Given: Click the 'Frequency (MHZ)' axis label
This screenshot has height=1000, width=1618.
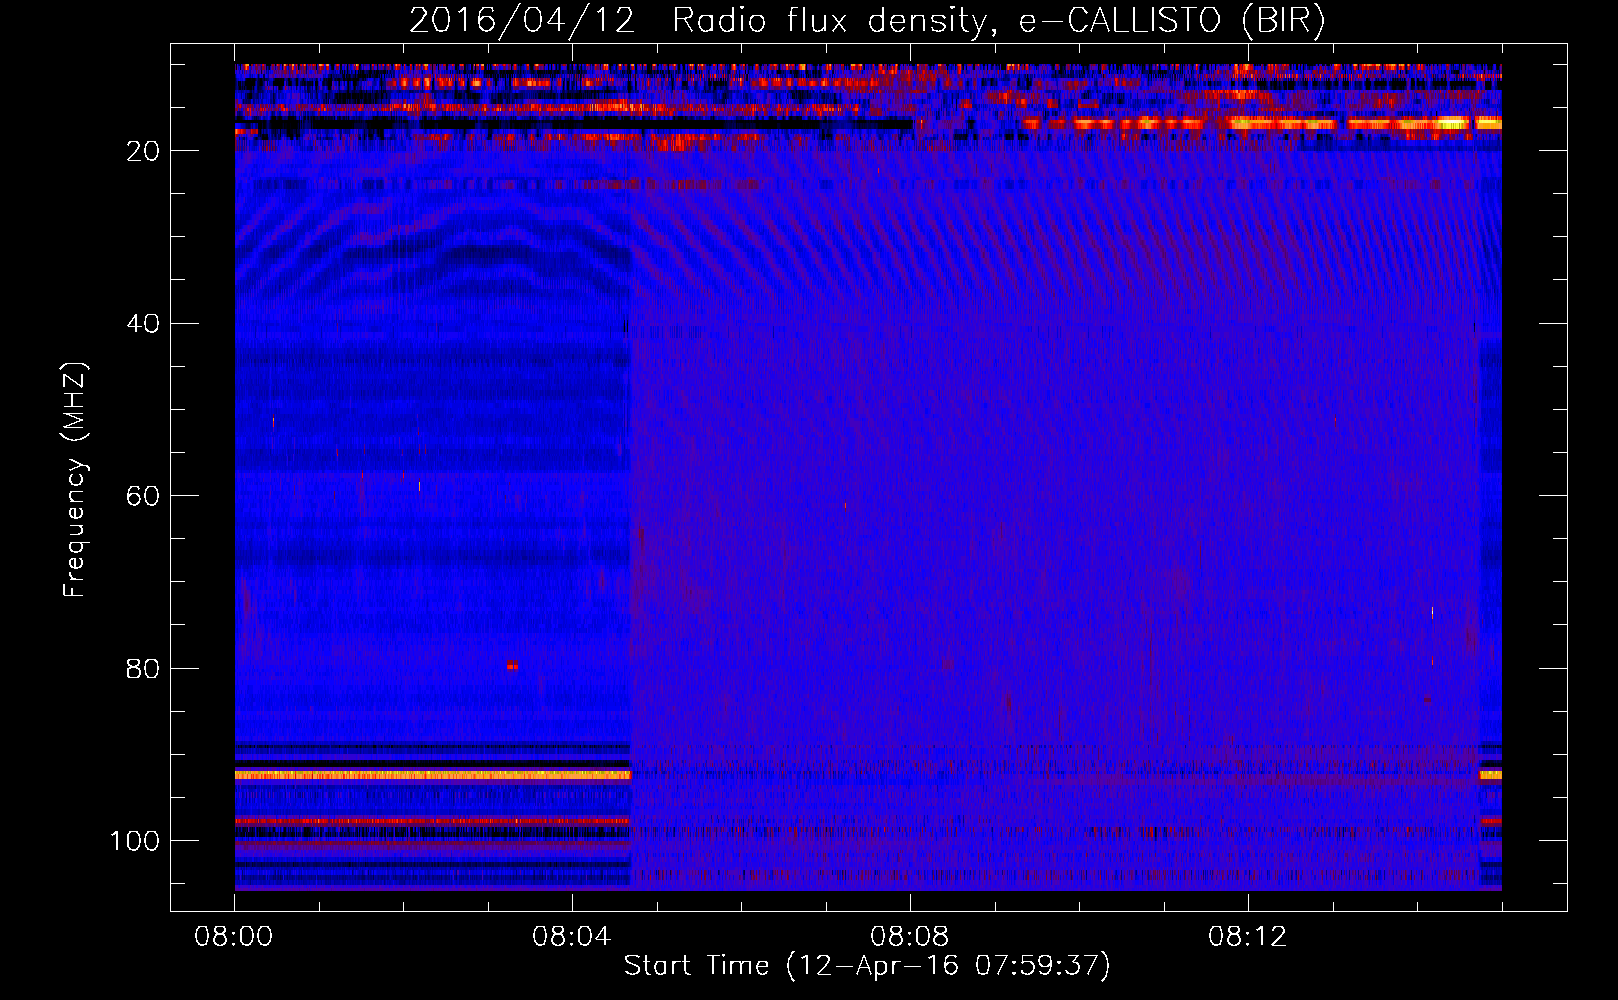Looking at the screenshot, I should pos(75,480).
